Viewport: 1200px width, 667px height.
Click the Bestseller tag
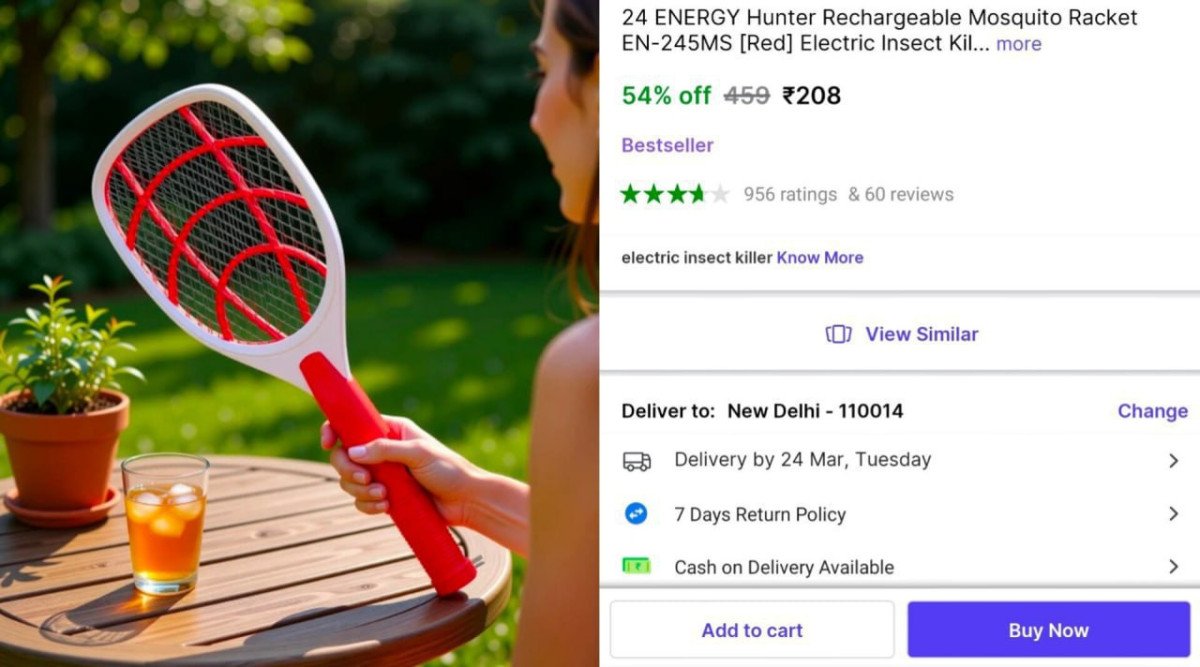click(x=667, y=145)
